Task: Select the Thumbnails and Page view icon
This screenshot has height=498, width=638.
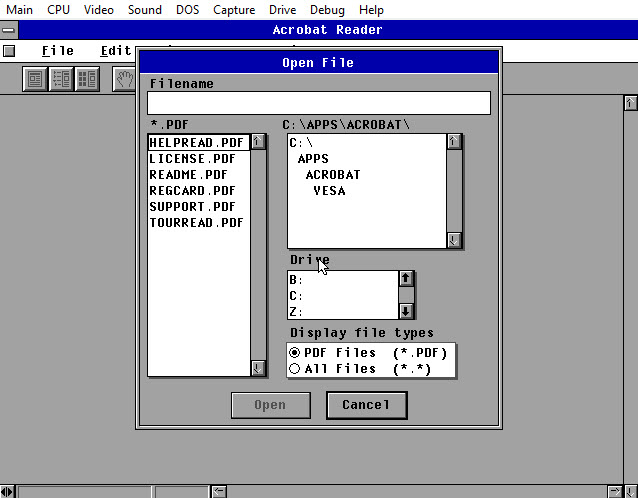Action: [x=87, y=79]
